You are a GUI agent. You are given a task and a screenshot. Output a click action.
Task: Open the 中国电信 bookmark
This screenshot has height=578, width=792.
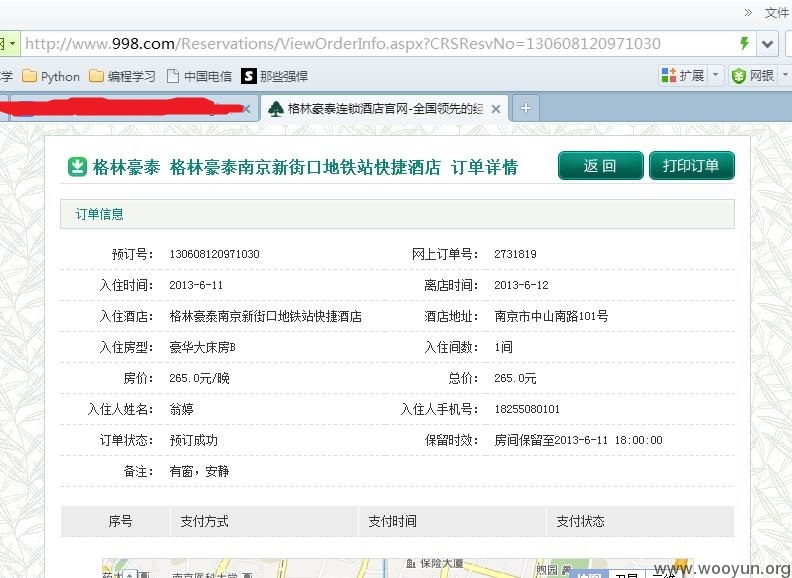199,76
